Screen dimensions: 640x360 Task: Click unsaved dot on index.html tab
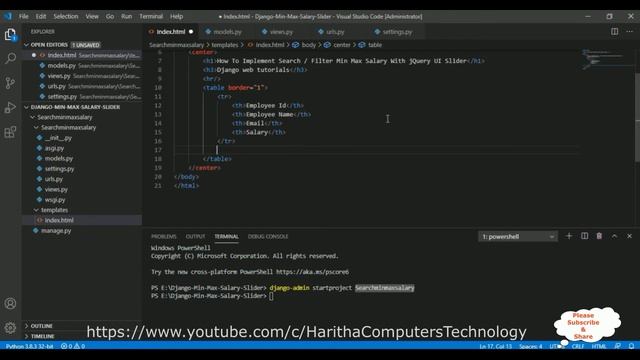tap(191, 32)
